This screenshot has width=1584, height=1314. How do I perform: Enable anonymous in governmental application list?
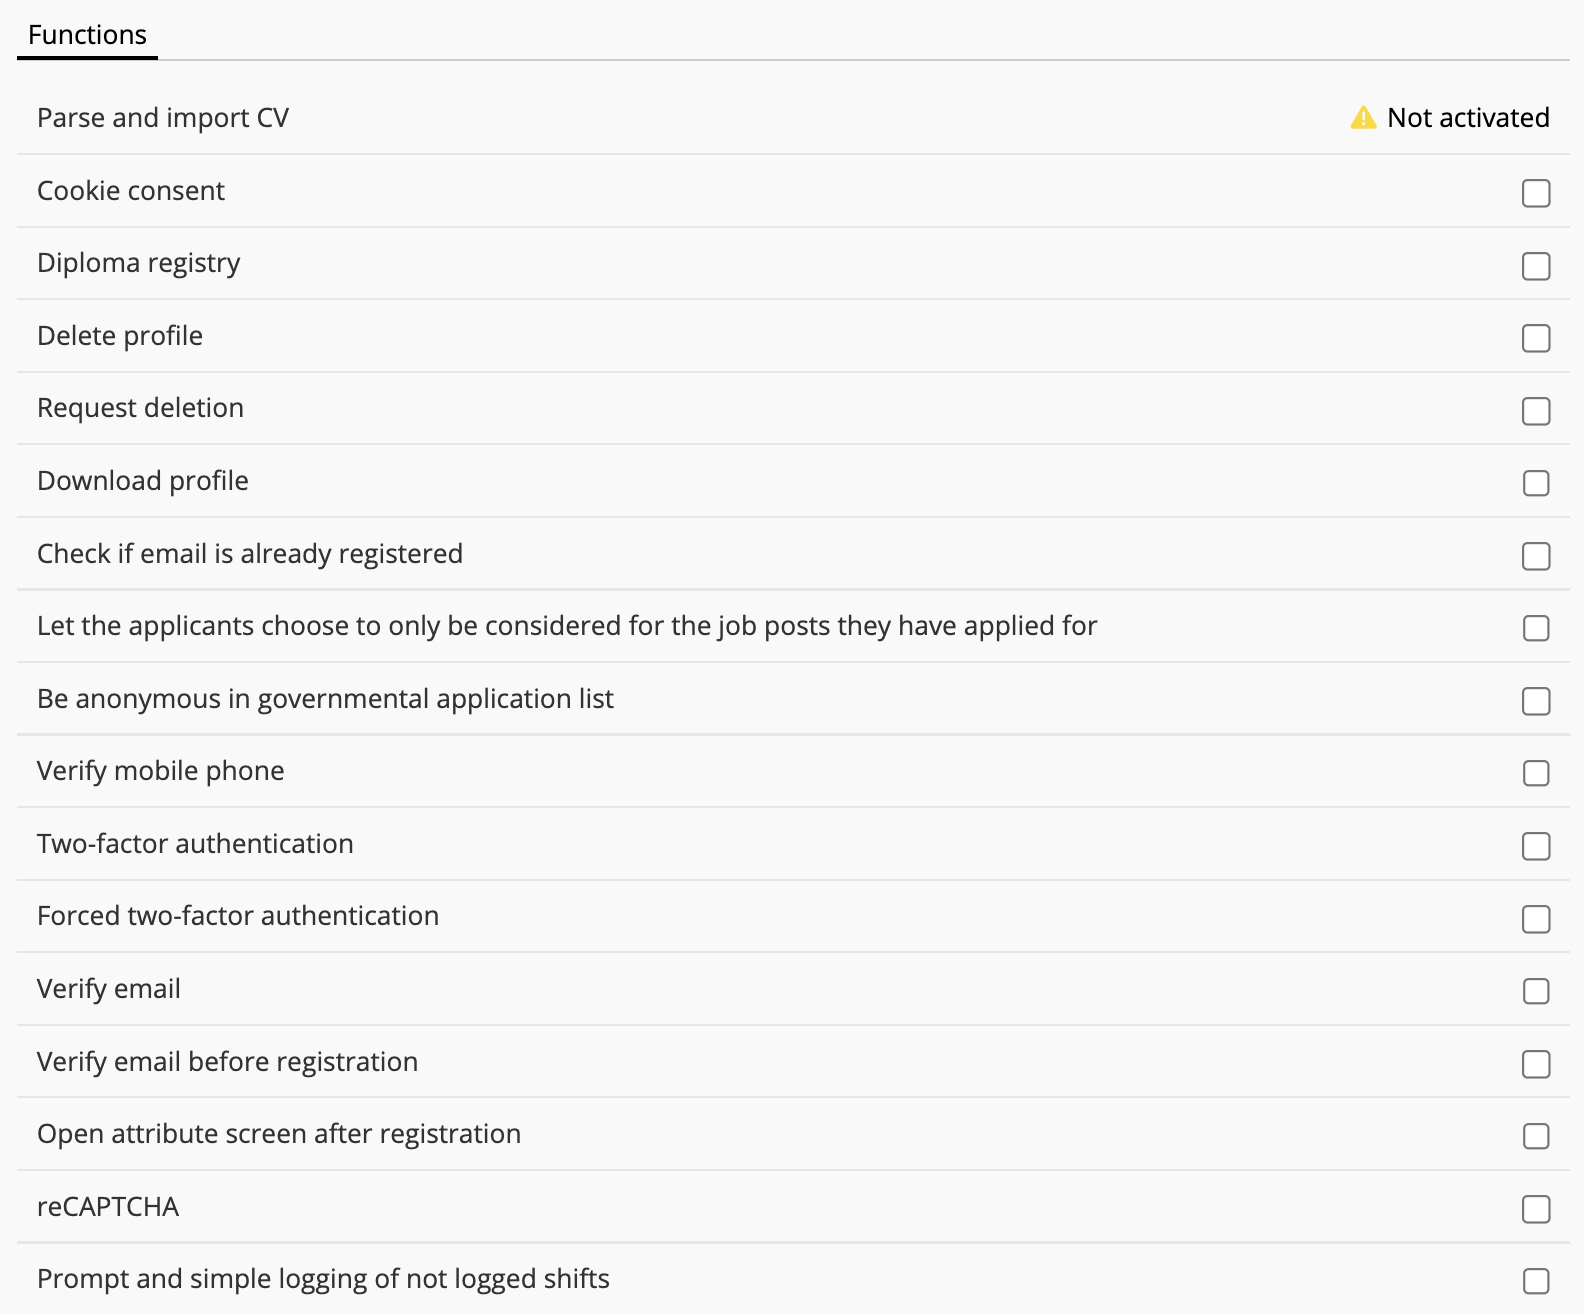click(1536, 701)
